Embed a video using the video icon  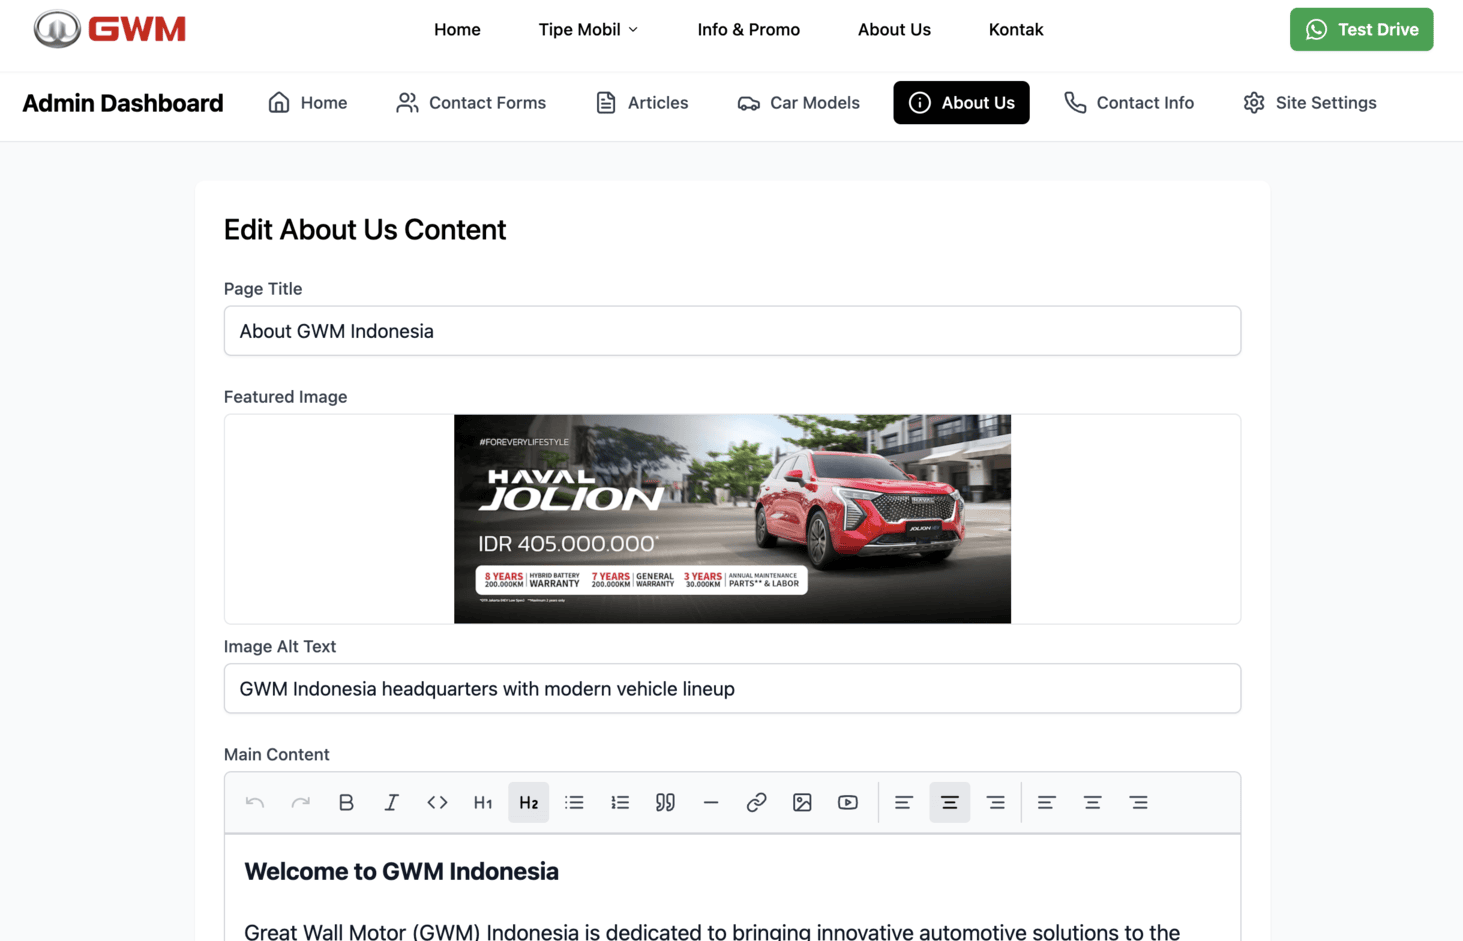click(x=848, y=802)
